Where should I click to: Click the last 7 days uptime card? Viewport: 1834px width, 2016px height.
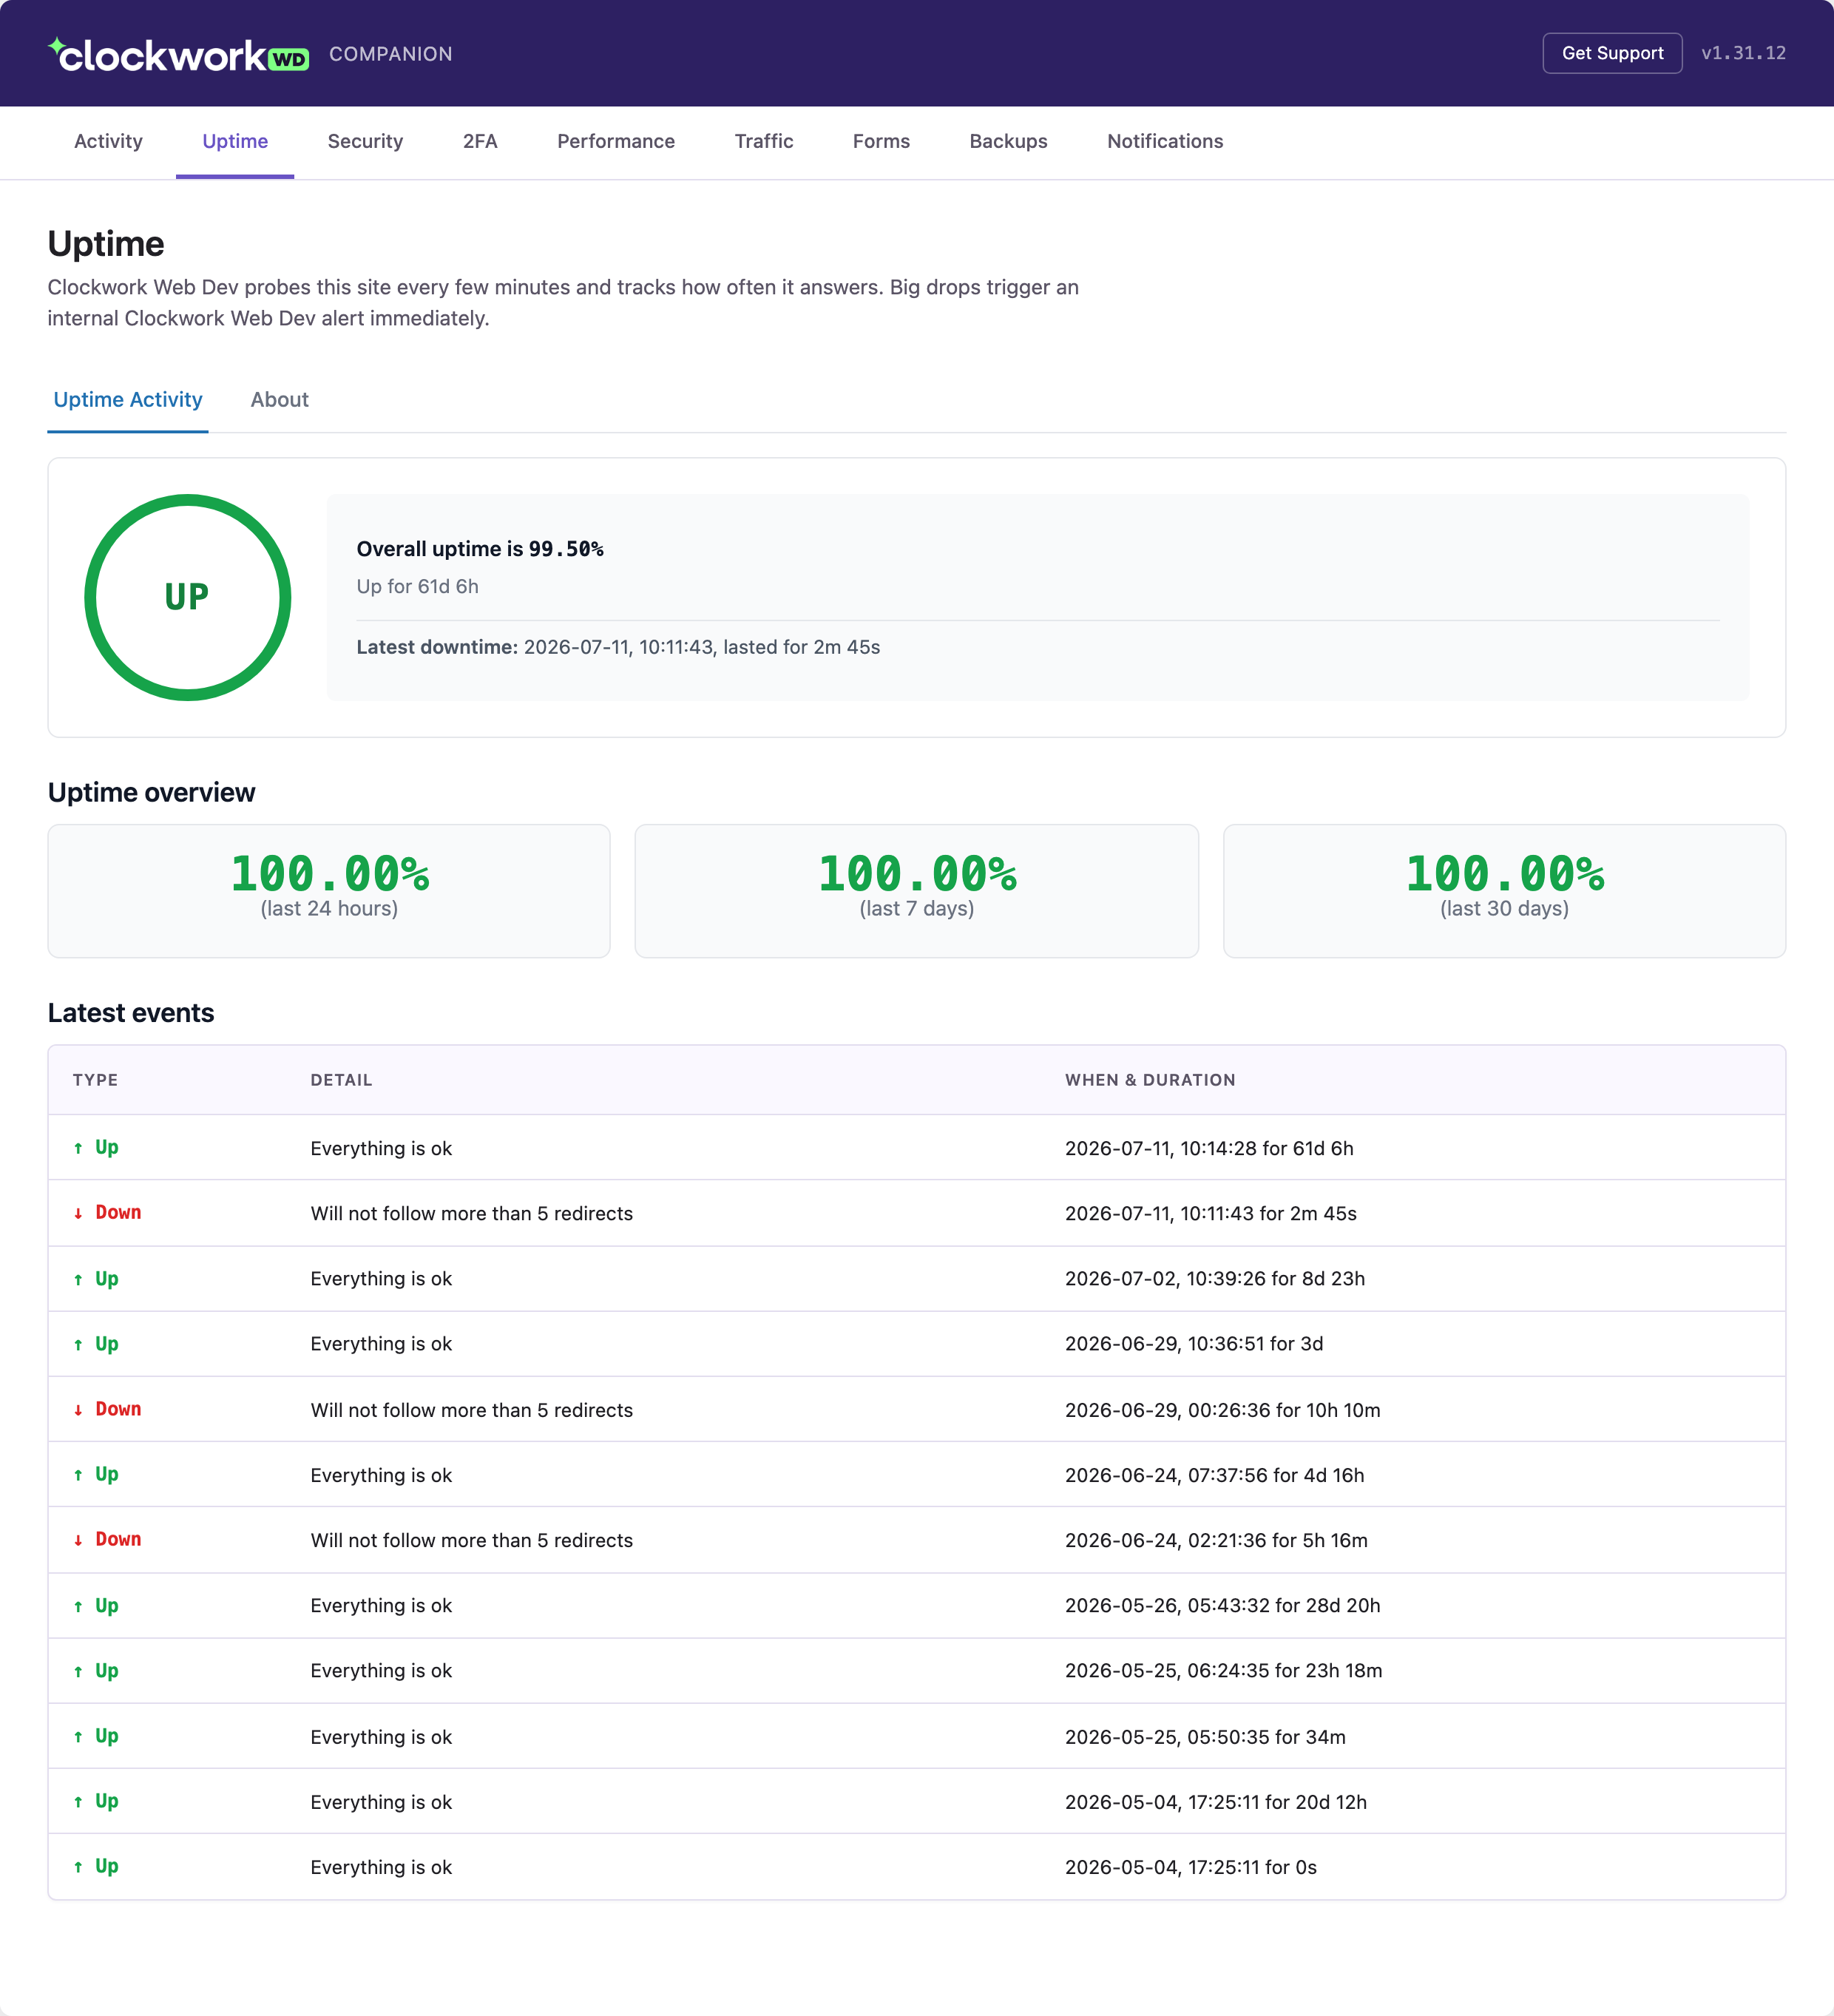click(x=916, y=890)
